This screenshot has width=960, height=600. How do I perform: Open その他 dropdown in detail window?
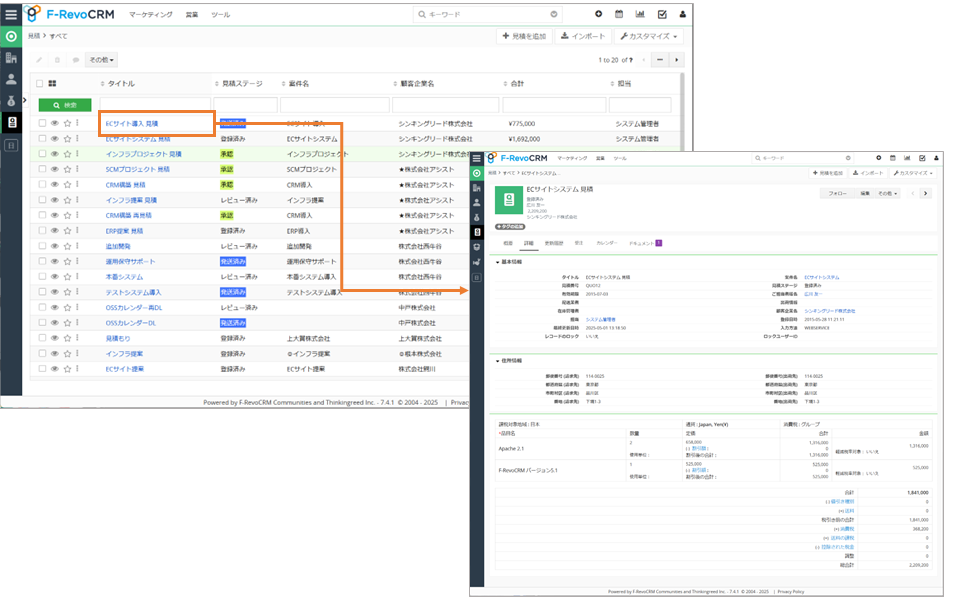(x=888, y=193)
